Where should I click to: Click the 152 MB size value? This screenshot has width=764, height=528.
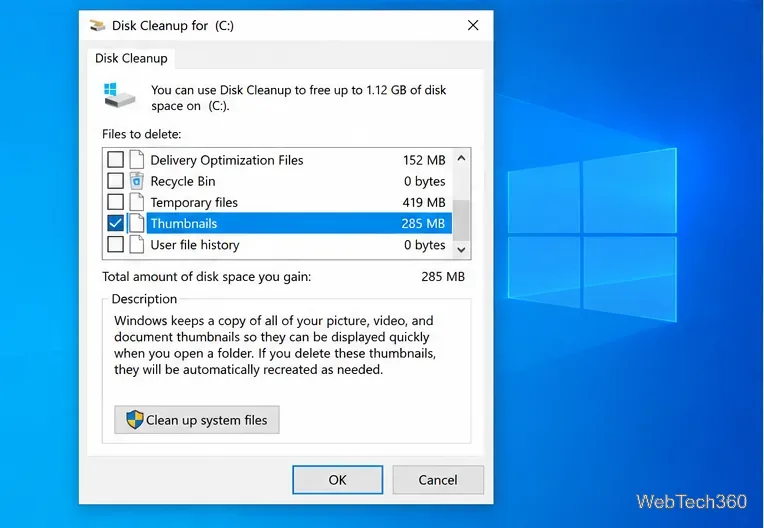point(424,160)
